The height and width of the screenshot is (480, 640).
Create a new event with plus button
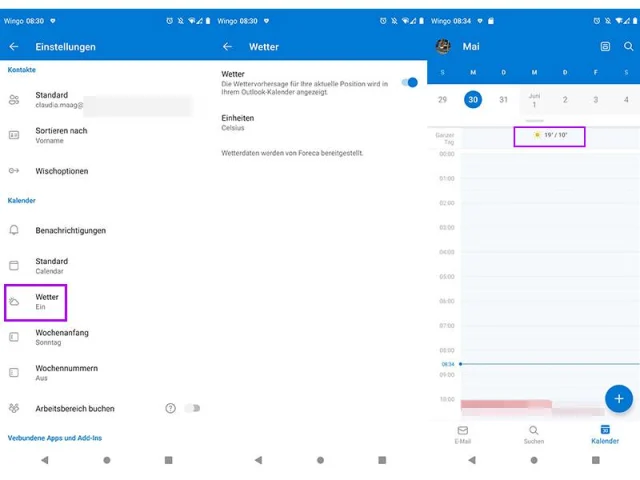pos(619,399)
